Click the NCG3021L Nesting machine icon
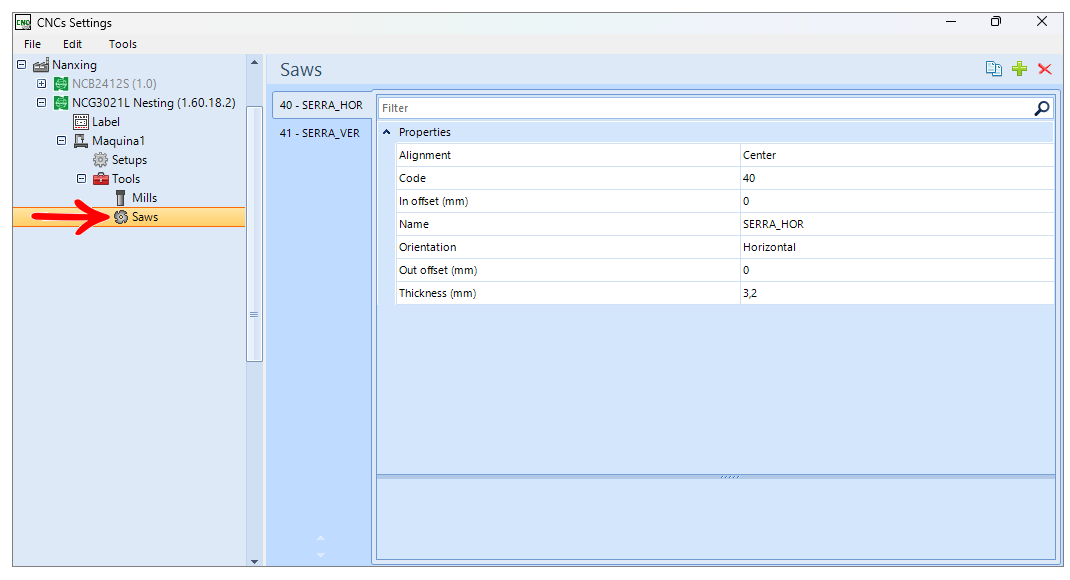1070x580 pixels. coord(61,103)
